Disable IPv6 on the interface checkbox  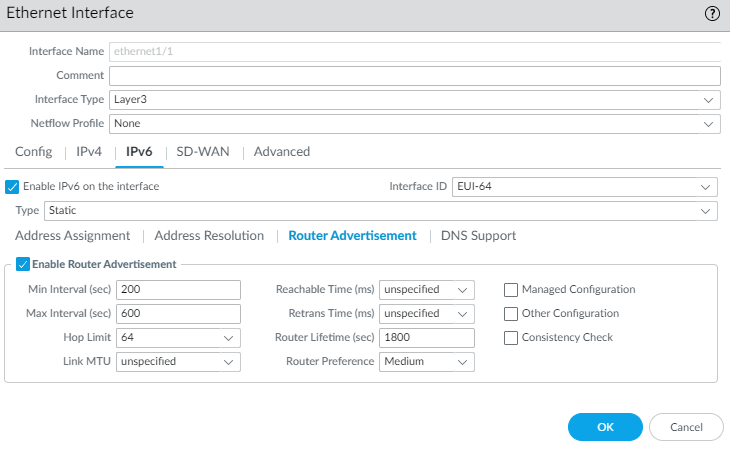pyautogui.click(x=13, y=186)
